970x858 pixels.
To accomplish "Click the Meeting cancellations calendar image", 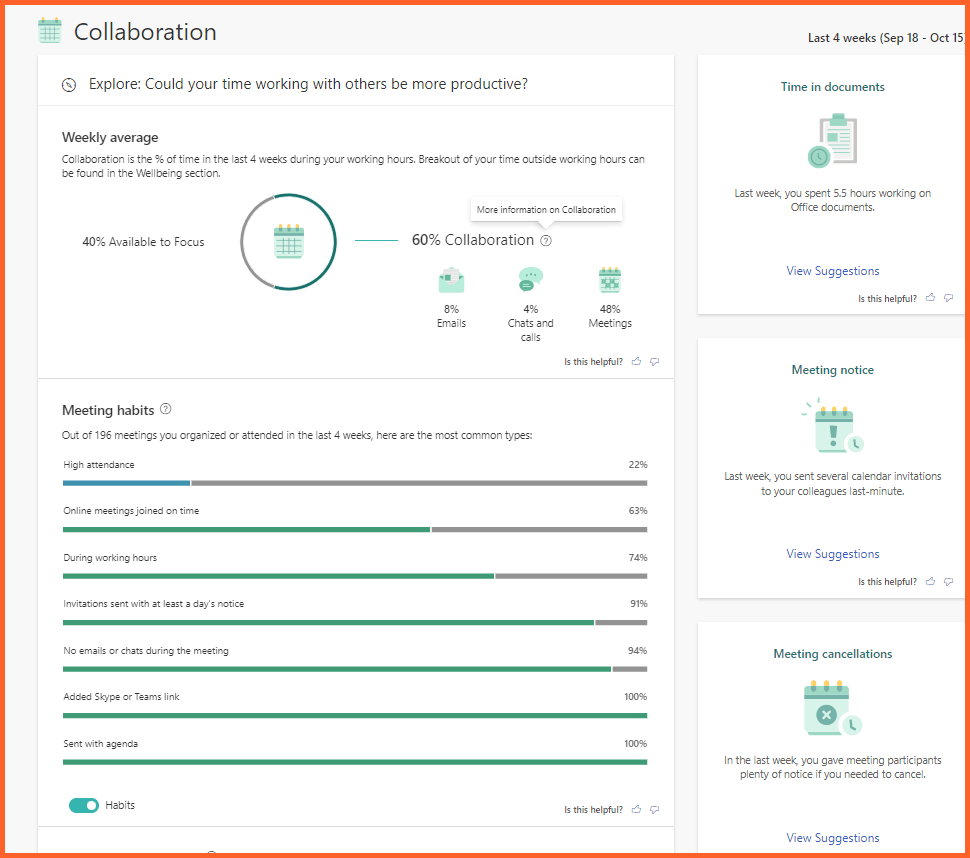I will click(831, 709).
